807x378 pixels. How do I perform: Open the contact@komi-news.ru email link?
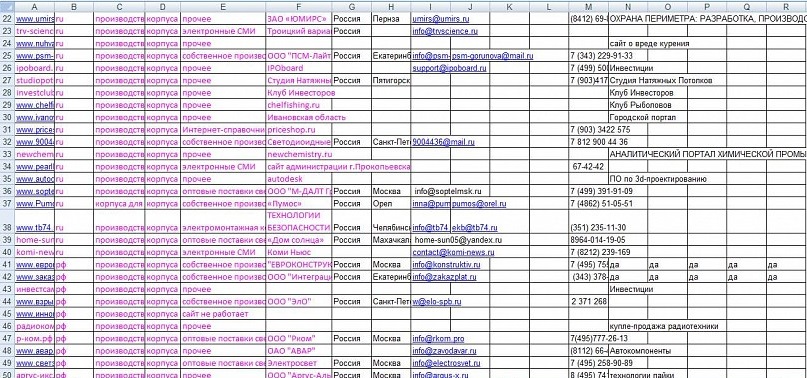(453, 252)
